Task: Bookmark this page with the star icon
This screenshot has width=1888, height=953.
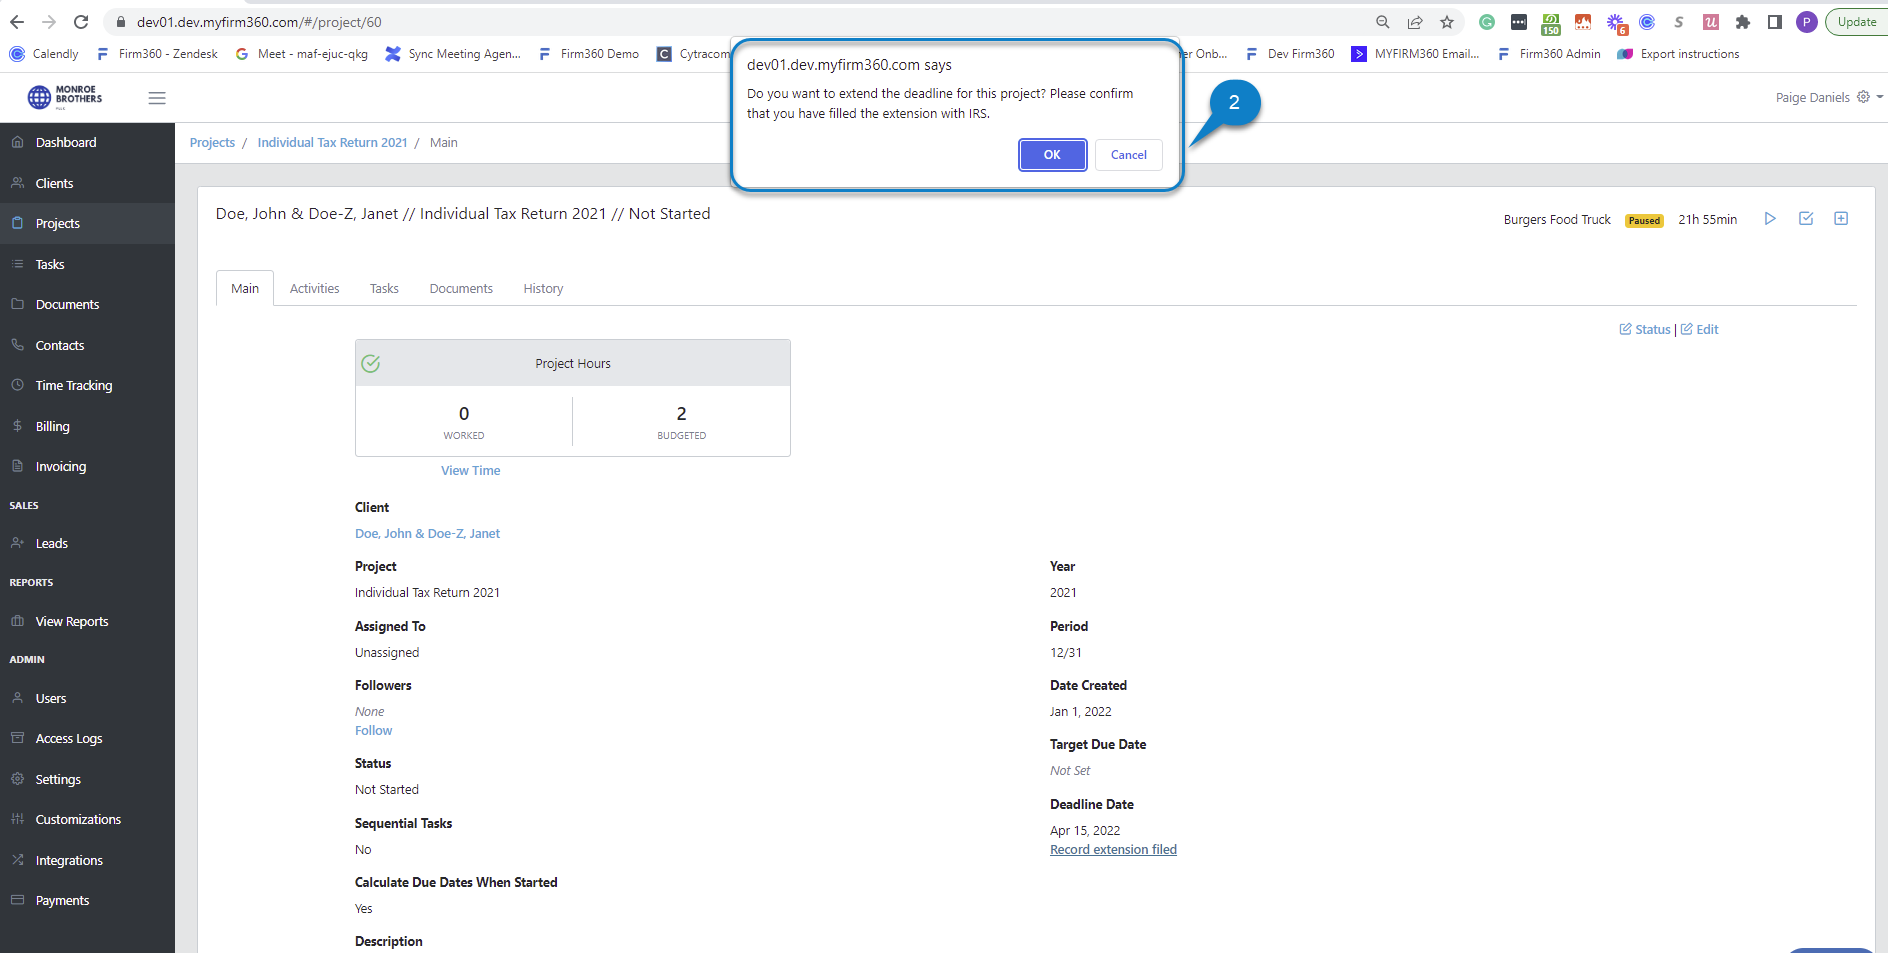Action: (x=1447, y=22)
